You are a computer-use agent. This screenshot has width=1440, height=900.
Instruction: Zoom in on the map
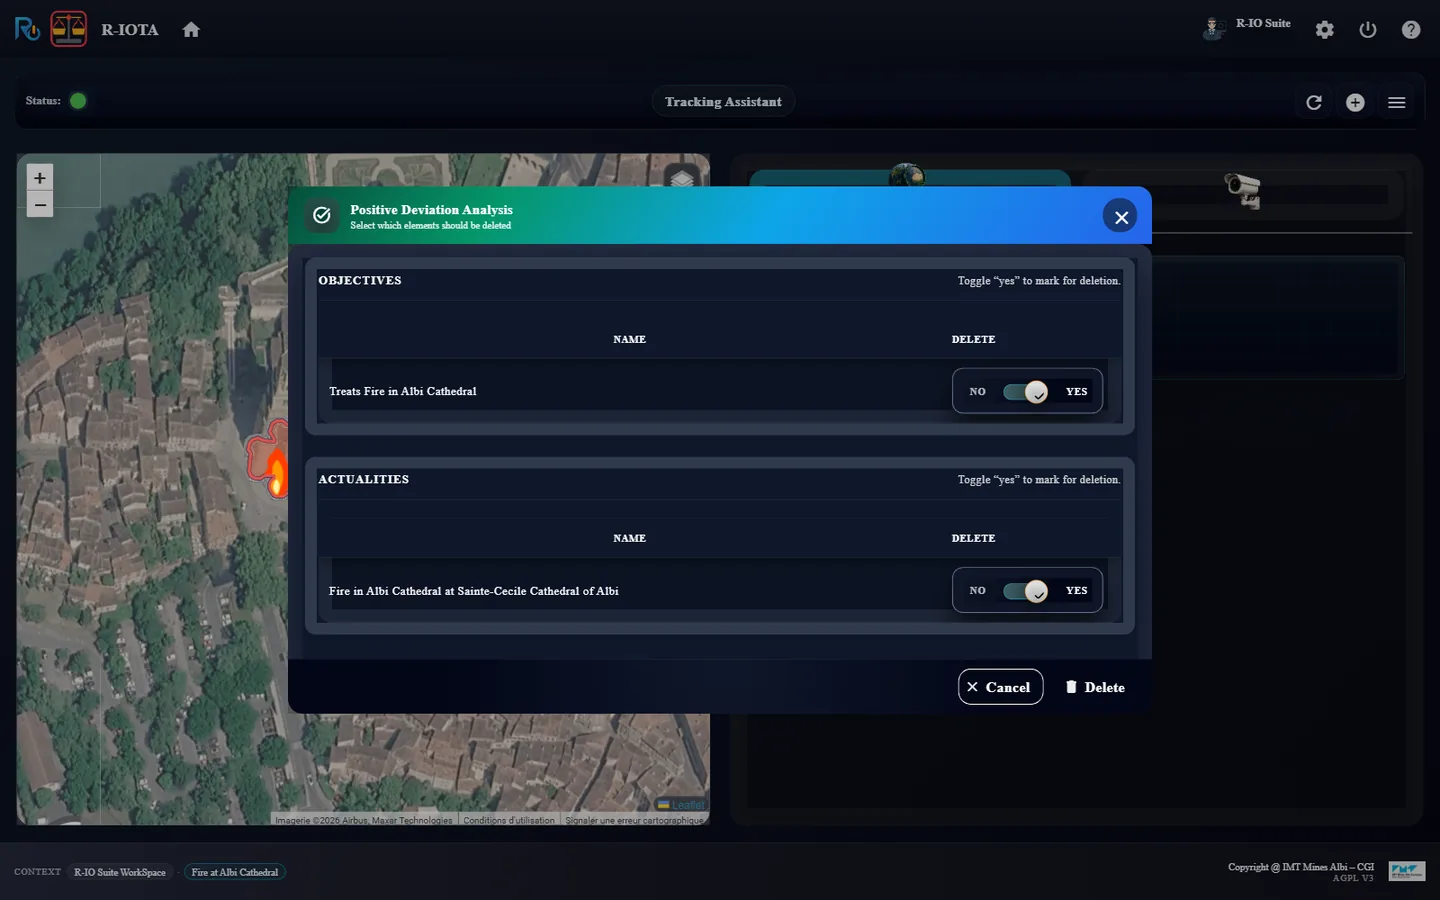click(40, 178)
